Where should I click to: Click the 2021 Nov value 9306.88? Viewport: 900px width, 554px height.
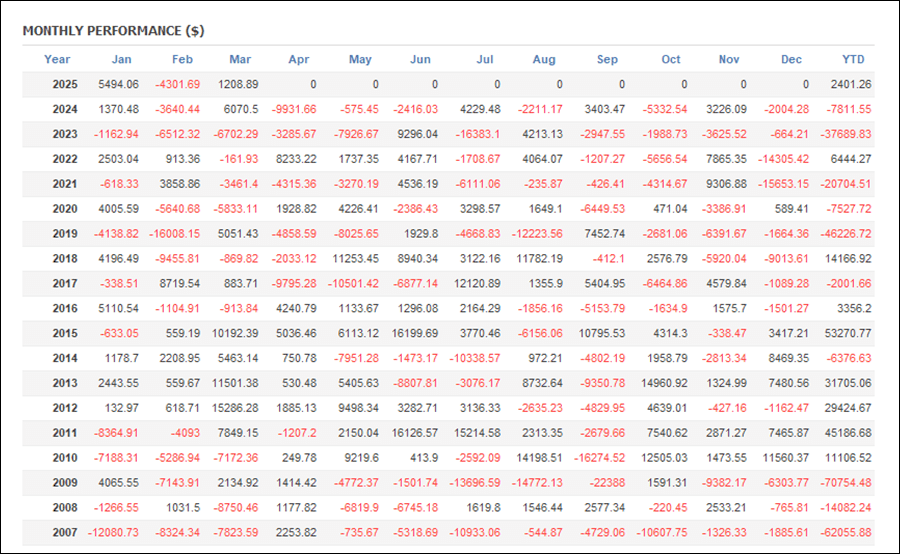pos(726,184)
